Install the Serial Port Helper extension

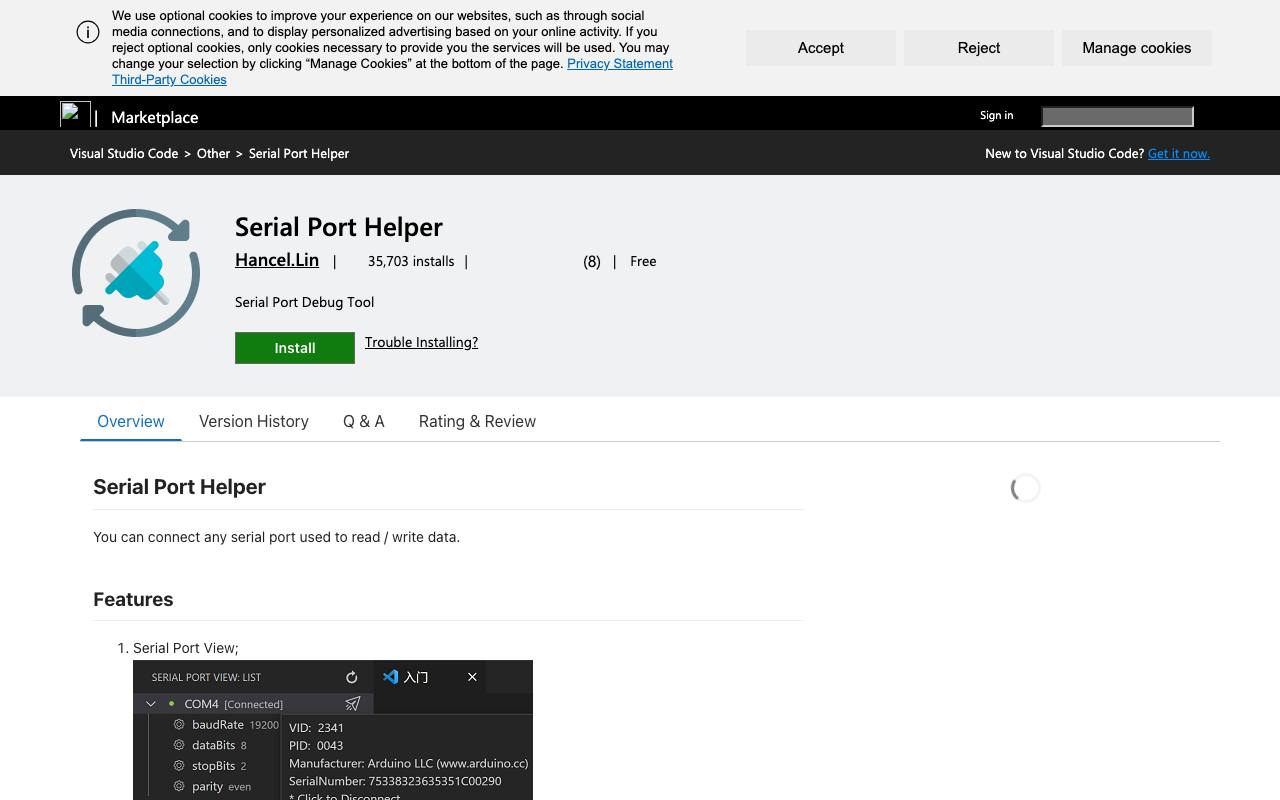[x=295, y=348]
